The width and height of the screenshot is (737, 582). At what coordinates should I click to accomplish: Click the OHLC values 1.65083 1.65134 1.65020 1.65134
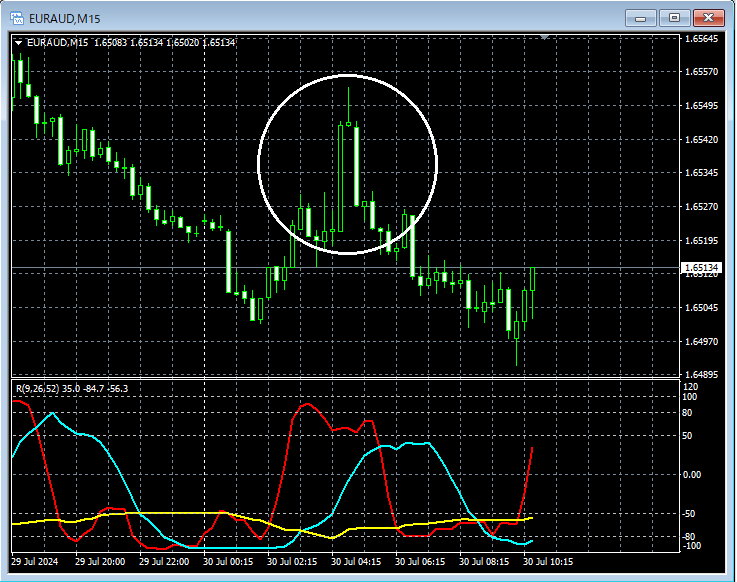click(x=165, y=43)
